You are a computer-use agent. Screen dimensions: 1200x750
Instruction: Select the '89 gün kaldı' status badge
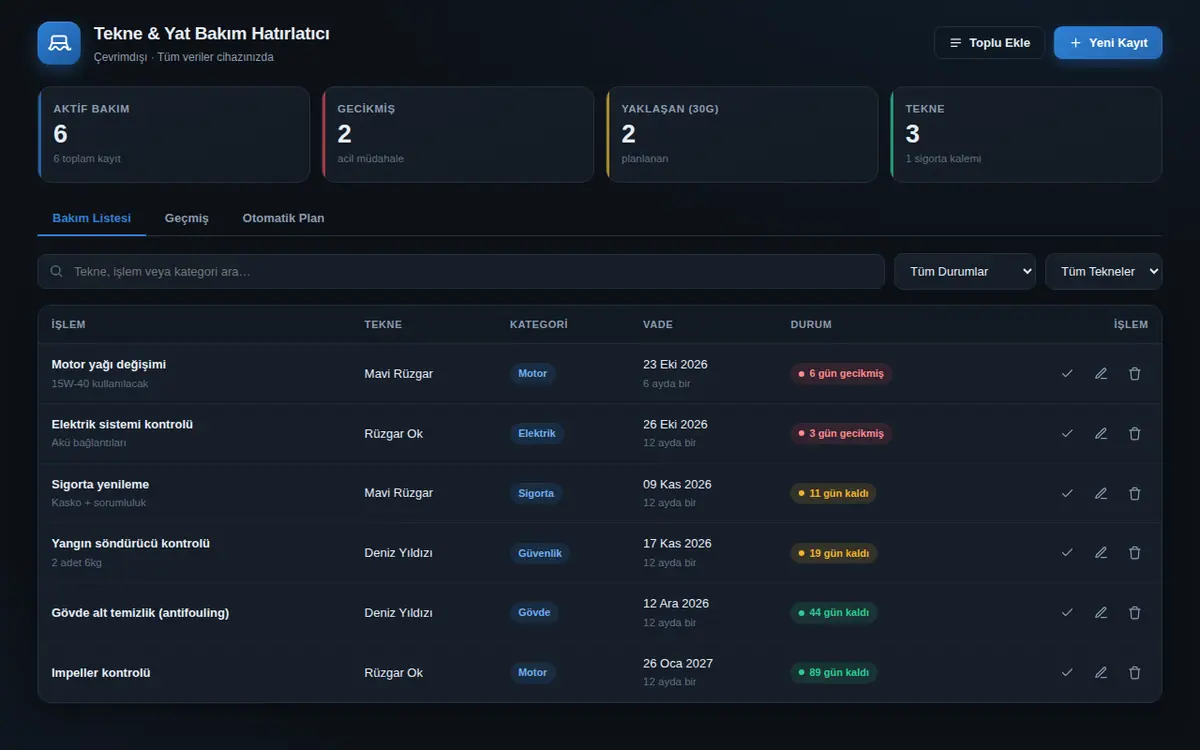coord(834,673)
